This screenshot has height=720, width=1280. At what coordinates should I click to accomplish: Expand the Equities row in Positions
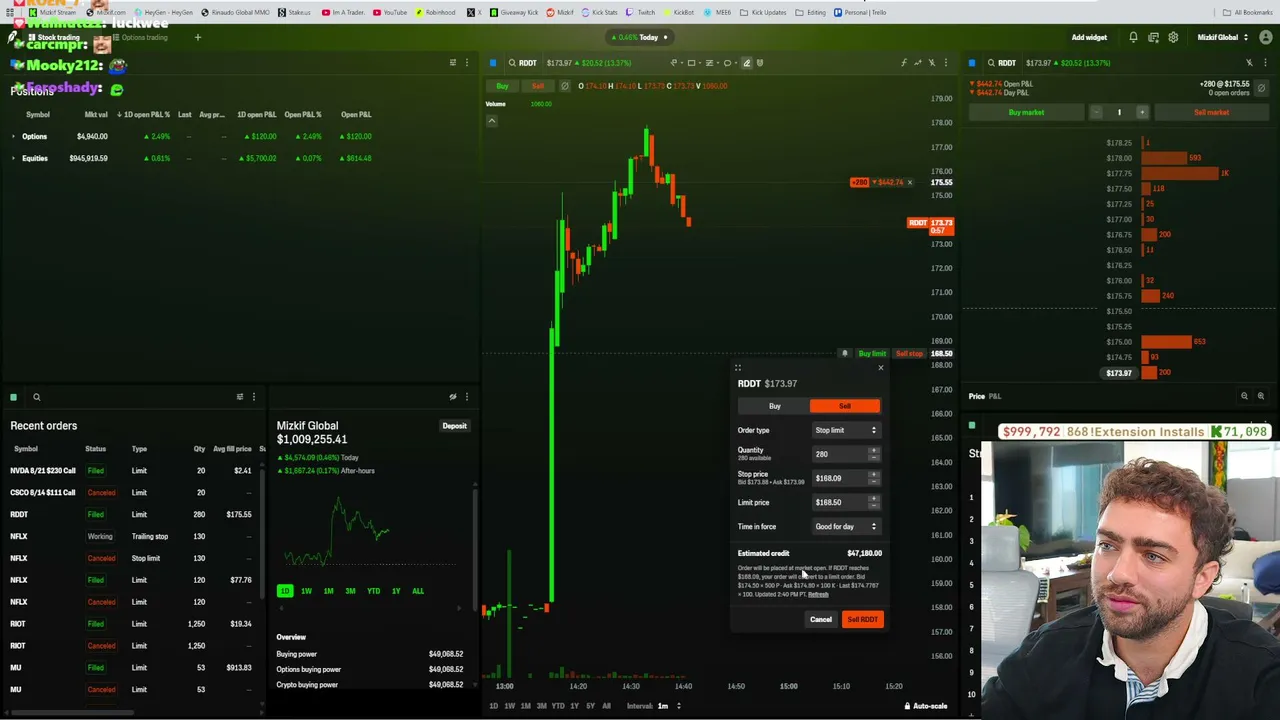(14, 158)
